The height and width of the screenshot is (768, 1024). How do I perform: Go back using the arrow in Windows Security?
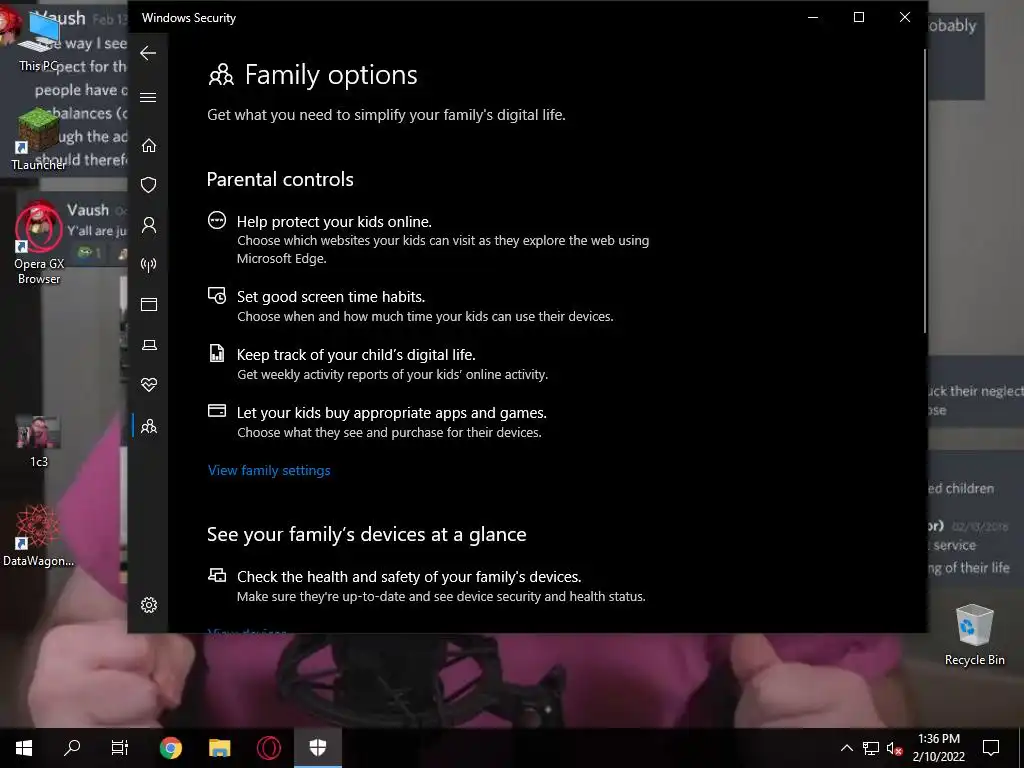148,53
